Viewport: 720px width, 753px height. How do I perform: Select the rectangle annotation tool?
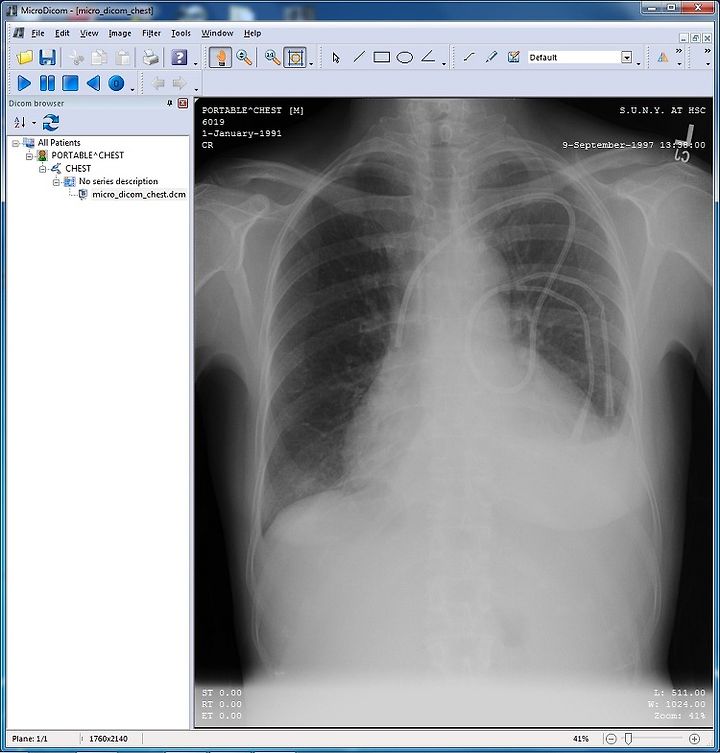click(382, 58)
